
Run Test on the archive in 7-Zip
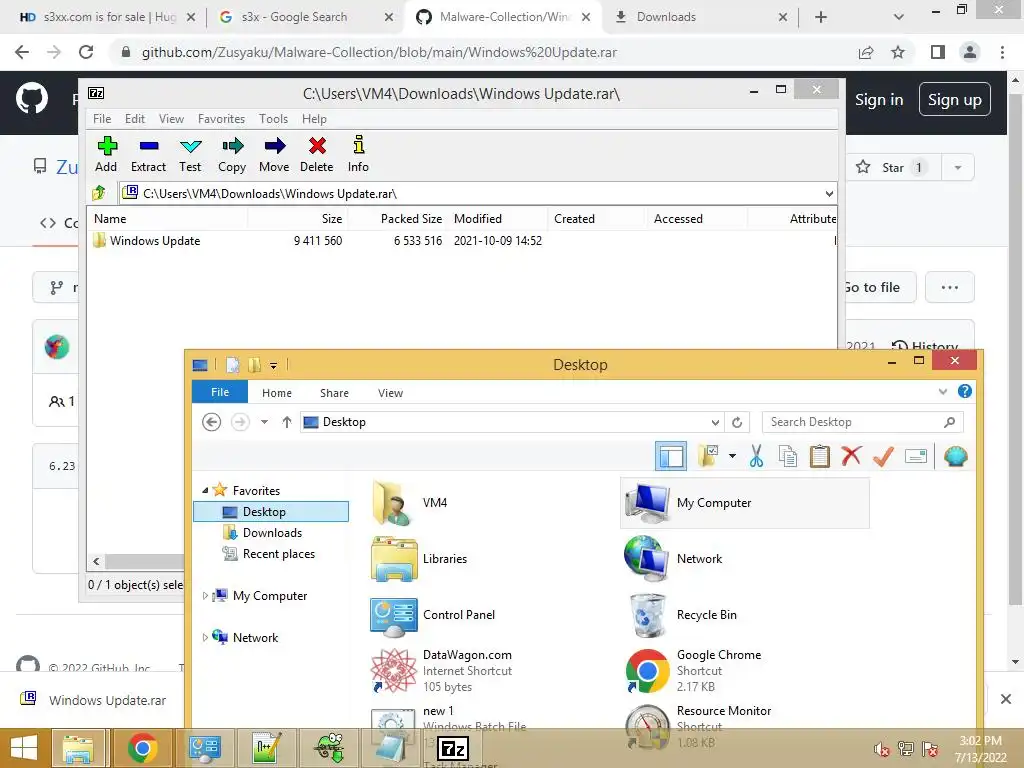pyautogui.click(x=190, y=154)
